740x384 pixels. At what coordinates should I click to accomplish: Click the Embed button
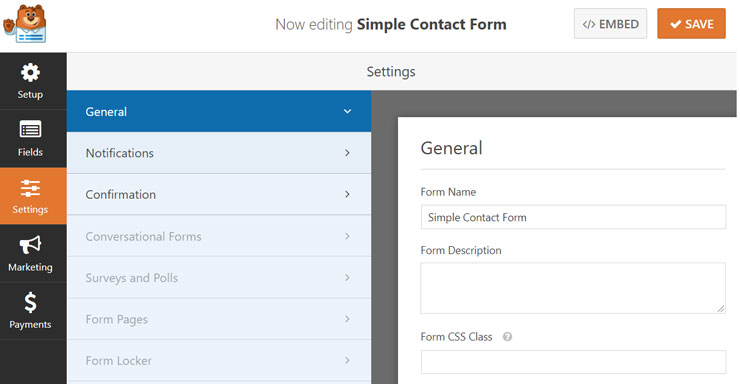610,24
